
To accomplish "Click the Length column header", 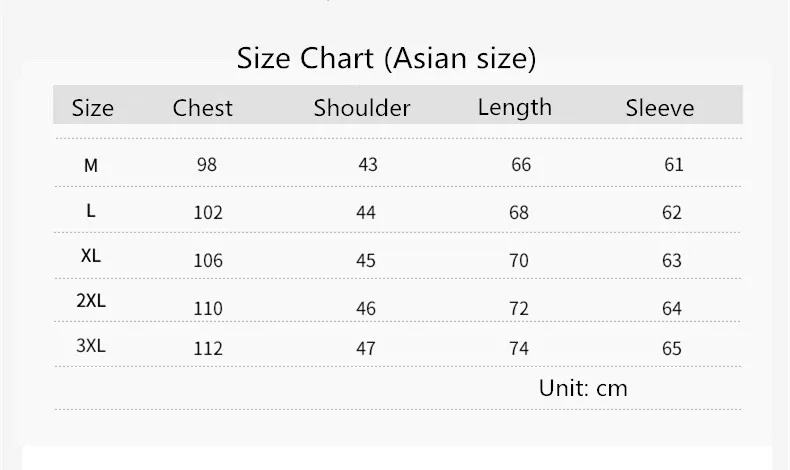I will point(515,108).
